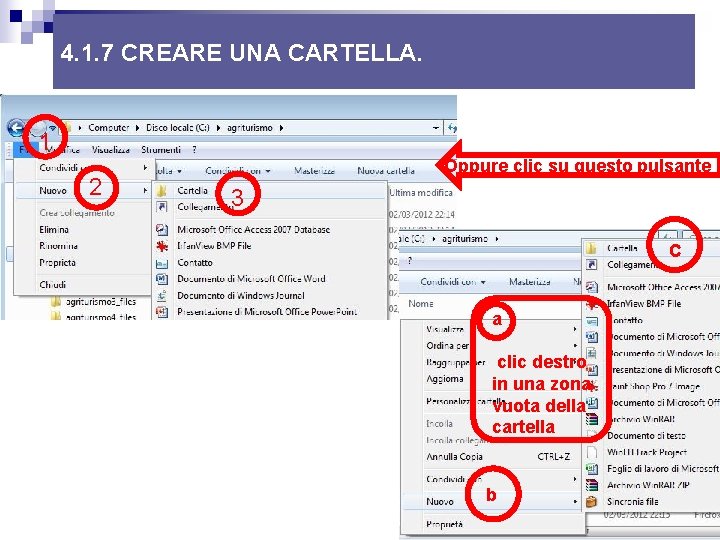Open Condividi con dropdown in lower window toolbar
The height and width of the screenshot is (540, 720).
point(453,282)
